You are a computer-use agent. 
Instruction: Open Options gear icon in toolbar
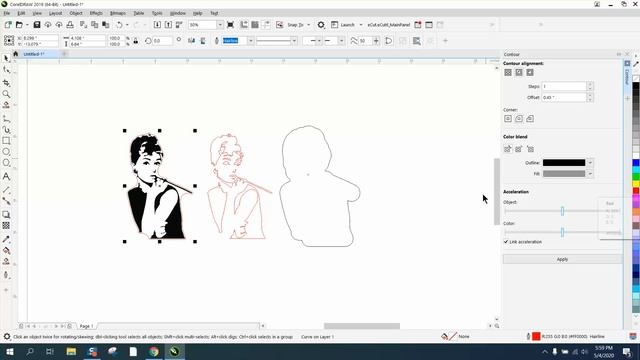pyautogui.click(x=321, y=25)
